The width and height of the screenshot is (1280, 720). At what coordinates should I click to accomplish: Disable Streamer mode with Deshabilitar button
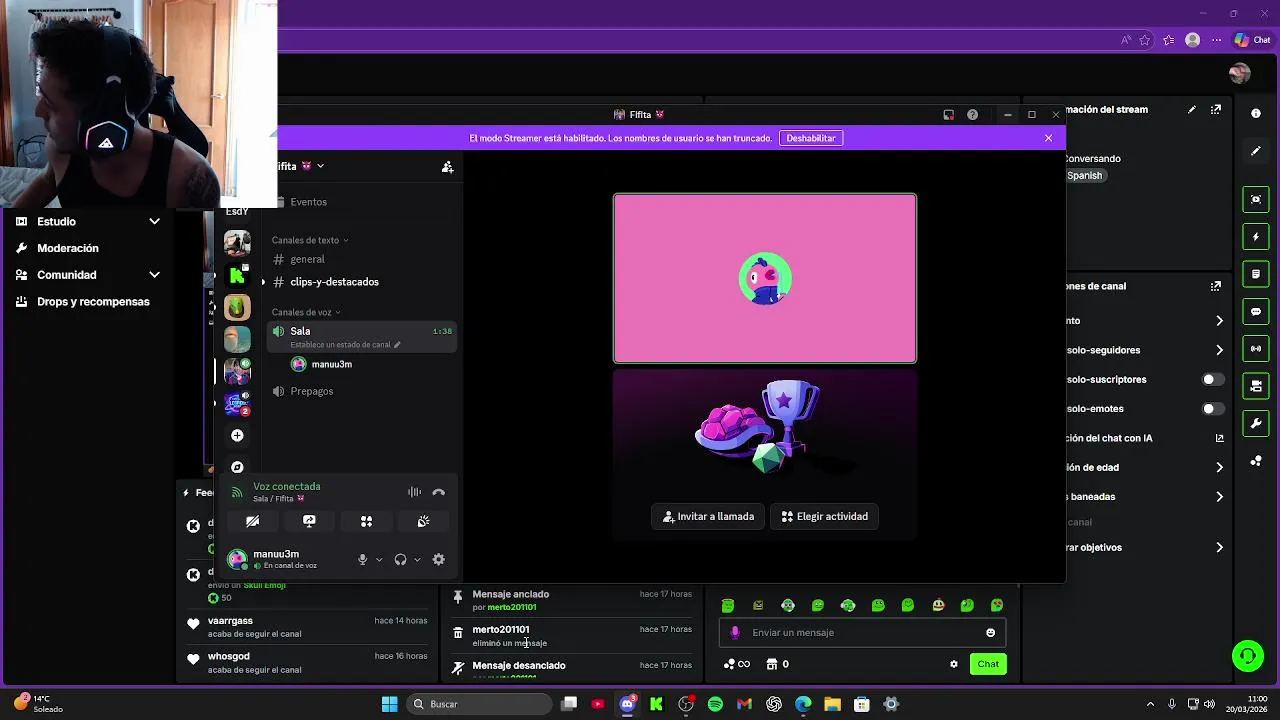tap(811, 138)
